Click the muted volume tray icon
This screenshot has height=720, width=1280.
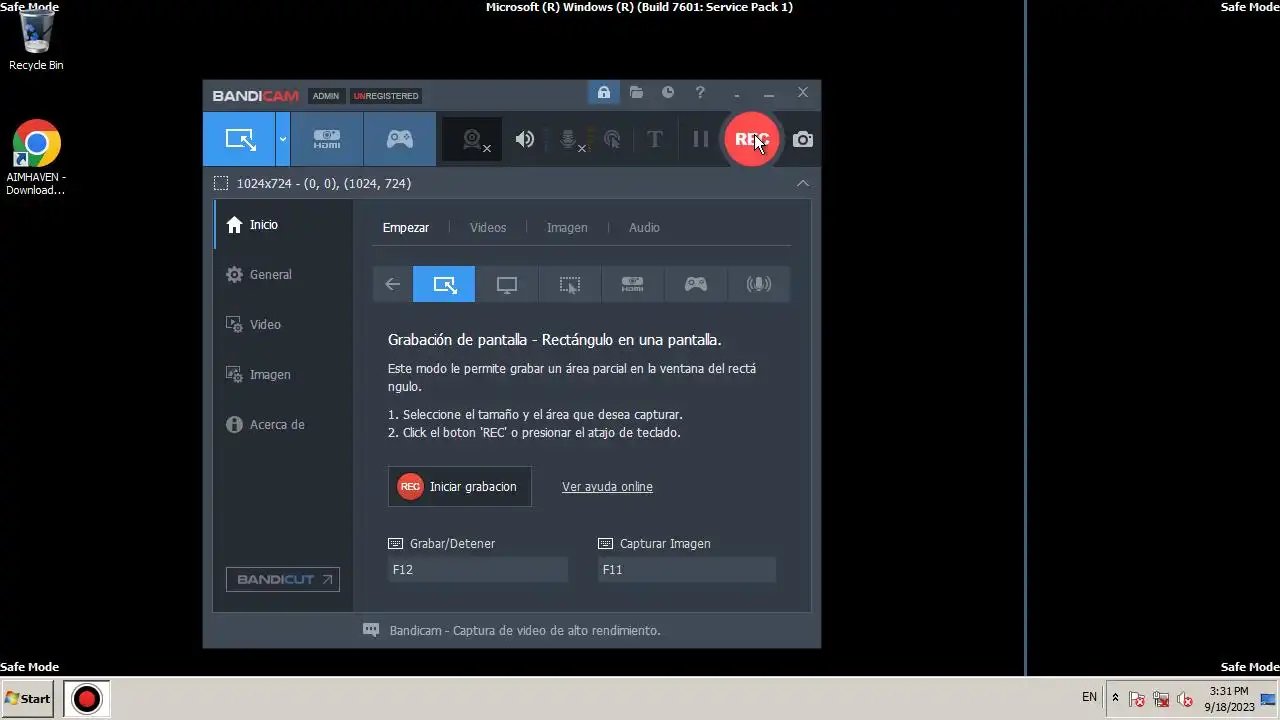click(1185, 699)
